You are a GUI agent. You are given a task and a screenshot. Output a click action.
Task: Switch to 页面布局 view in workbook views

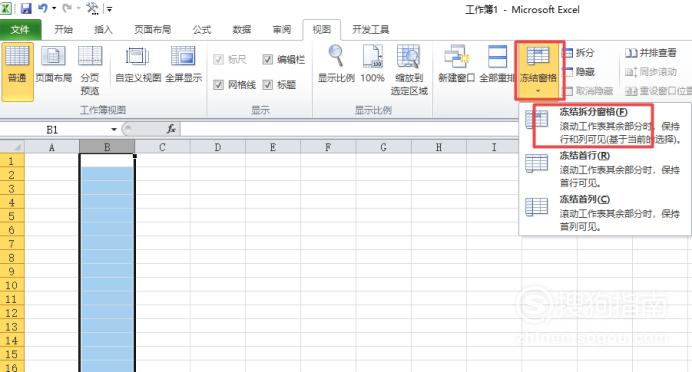click(53, 64)
